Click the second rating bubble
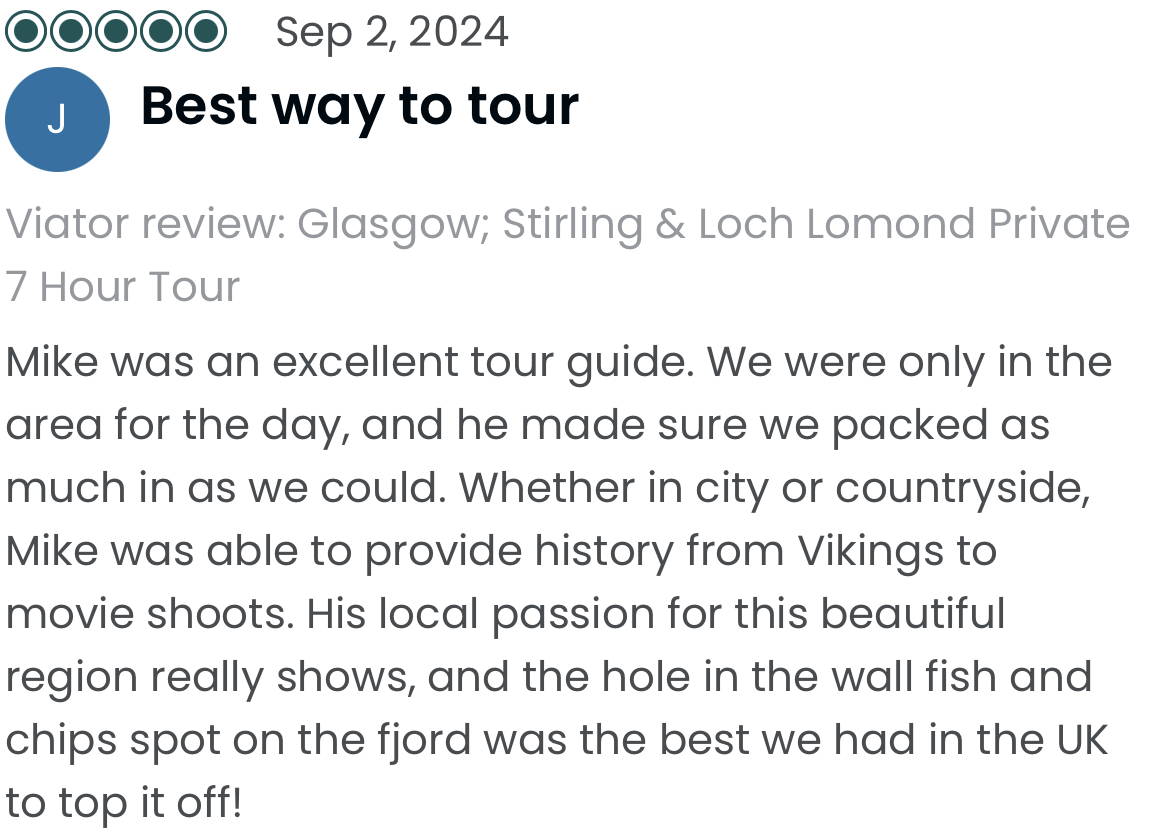Viewport: 1151px width, 832px height. [x=71, y=31]
